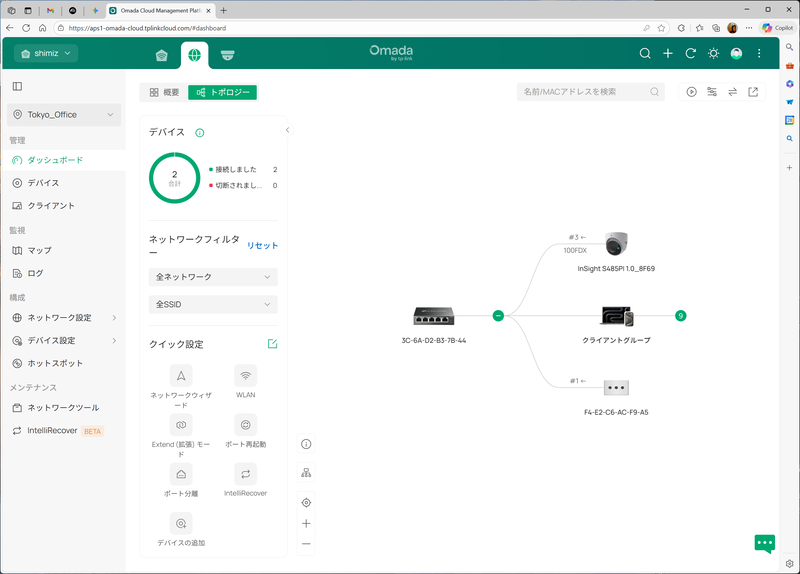This screenshot has height=574, width=800.
Task: Click the swap arrows topology icon
Action: (x=733, y=92)
